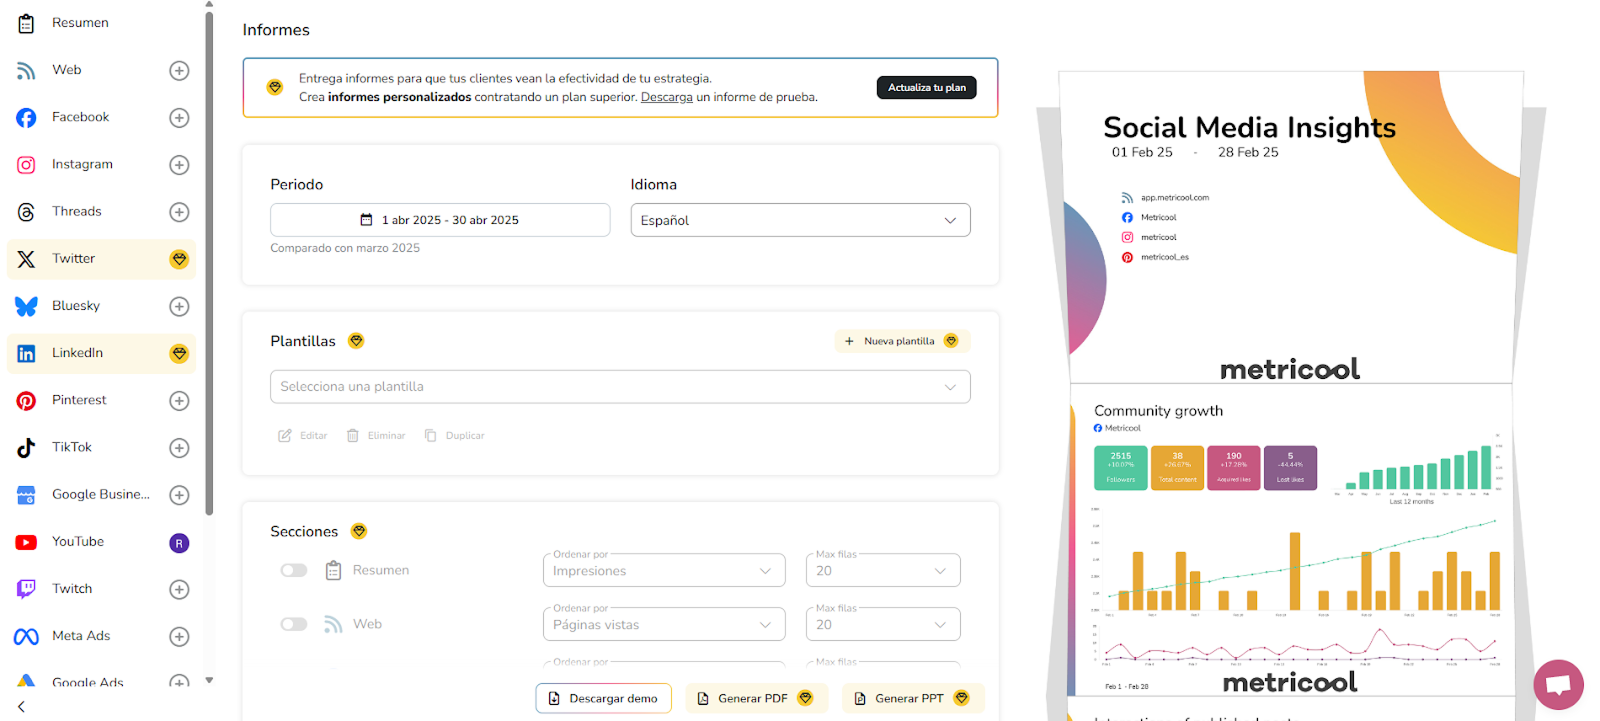Click Generar PDF button
This screenshot has width=1600, height=721.
[x=756, y=698]
